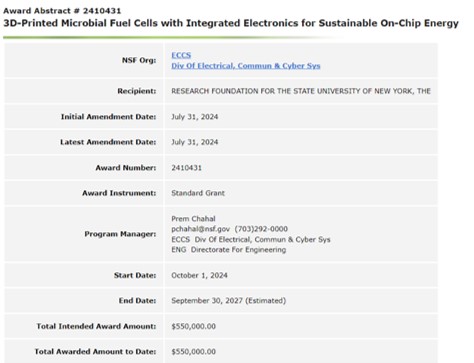Click the Latest Amendment Date value
This screenshot has width=474, height=363.
point(195,142)
